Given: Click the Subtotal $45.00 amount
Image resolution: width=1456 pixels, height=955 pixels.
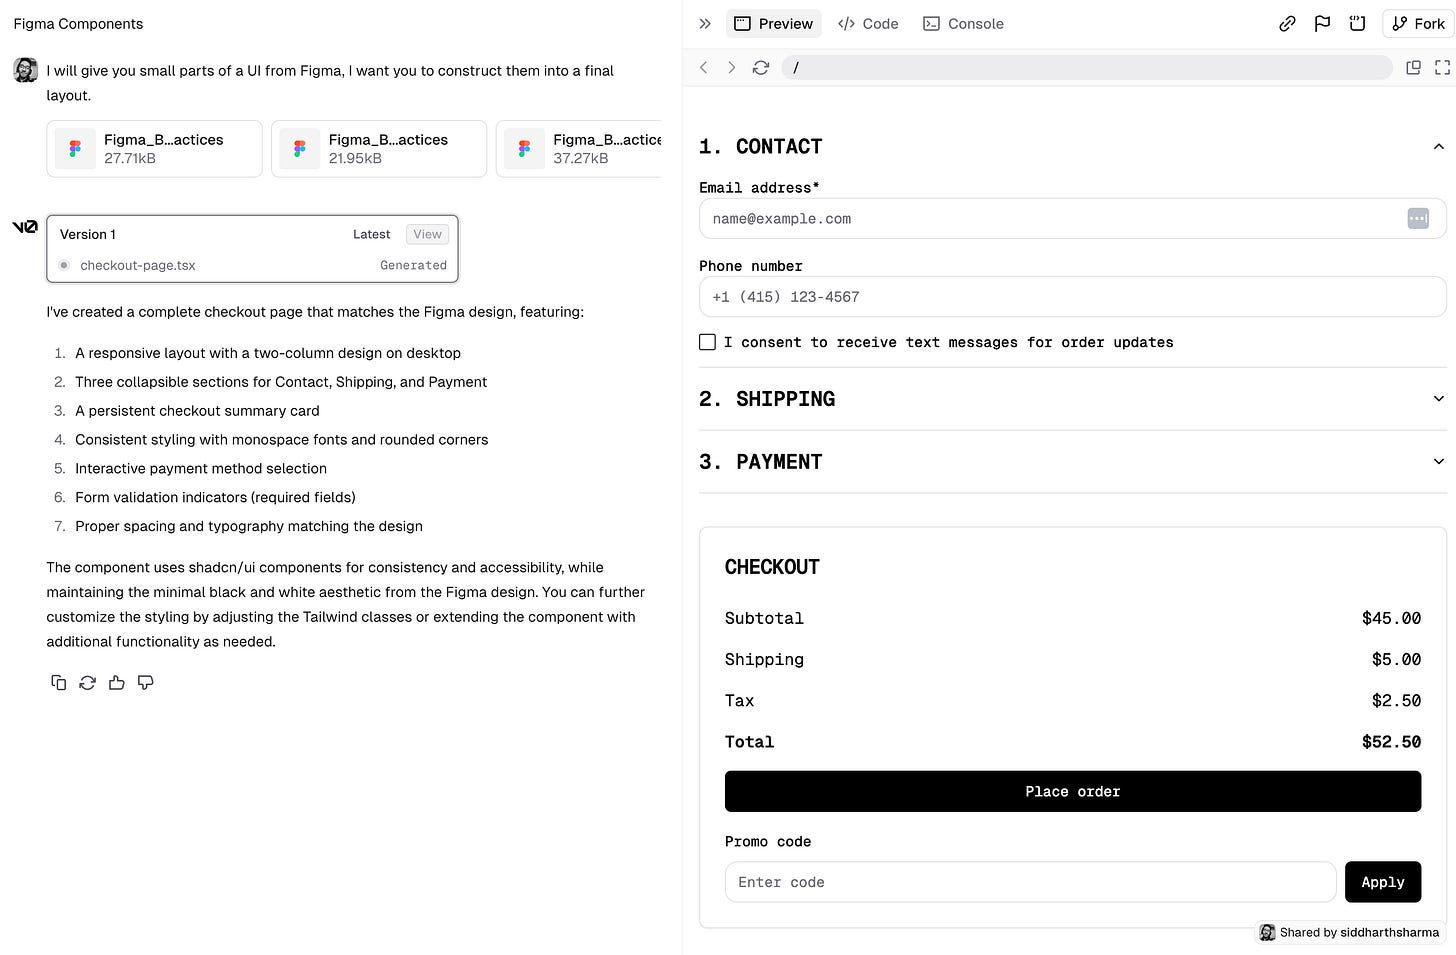Looking at the screenshot, I should (1391, 618).
